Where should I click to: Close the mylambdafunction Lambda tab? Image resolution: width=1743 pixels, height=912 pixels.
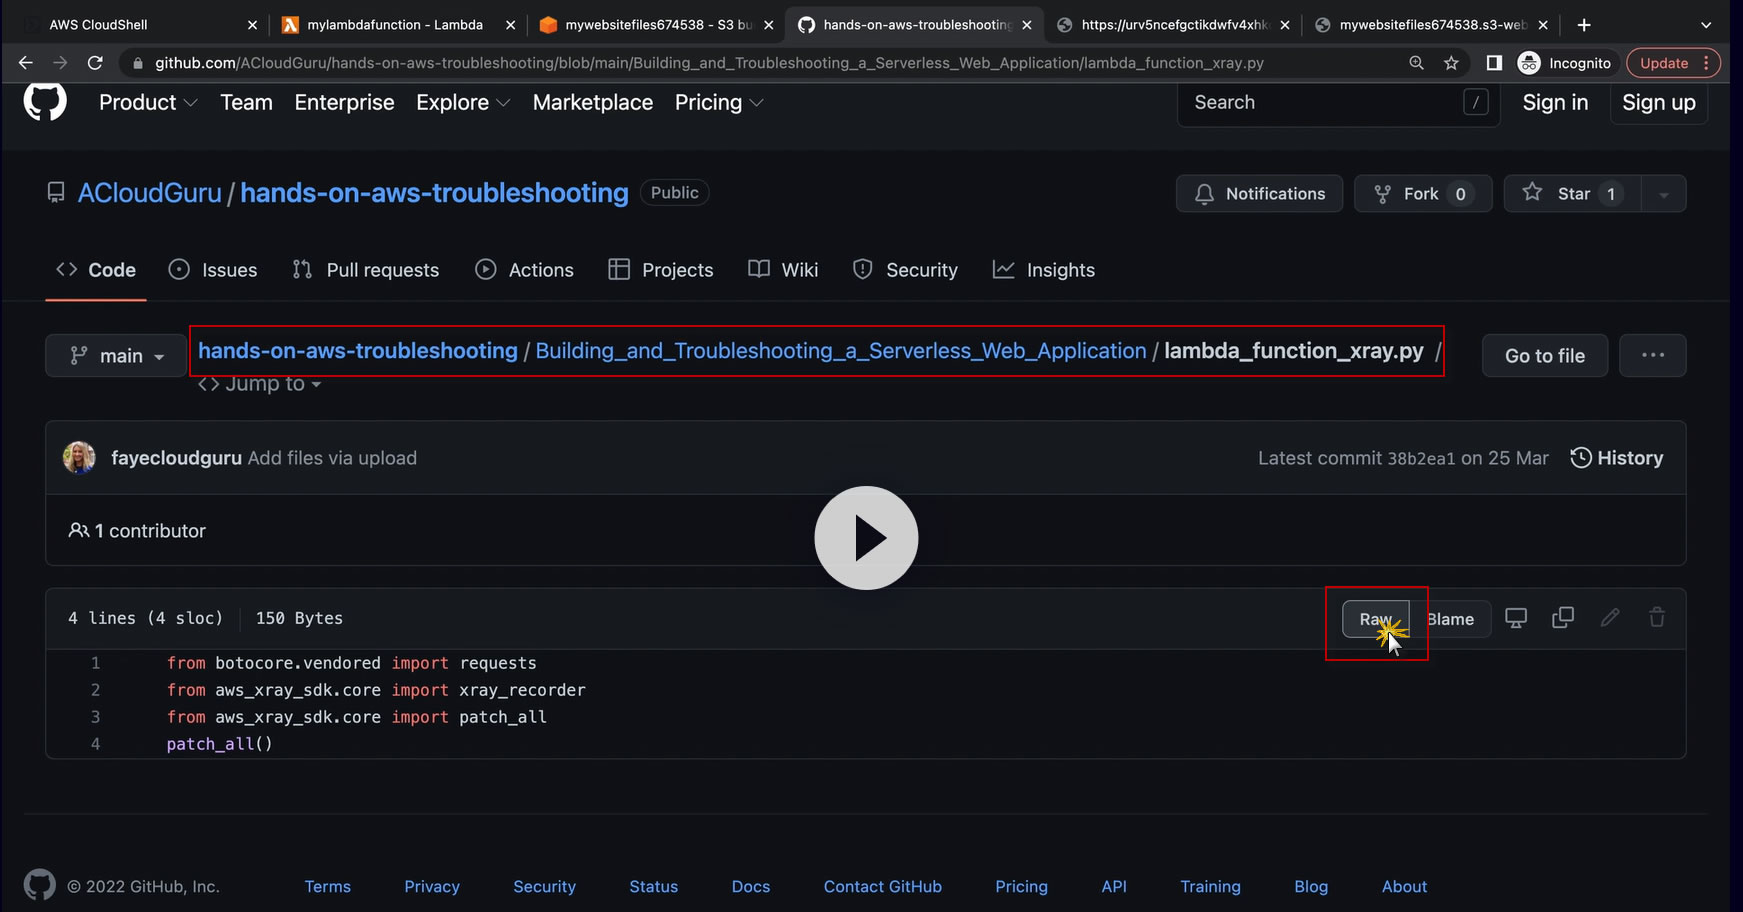pyautogui.click(x=510, y=25)
